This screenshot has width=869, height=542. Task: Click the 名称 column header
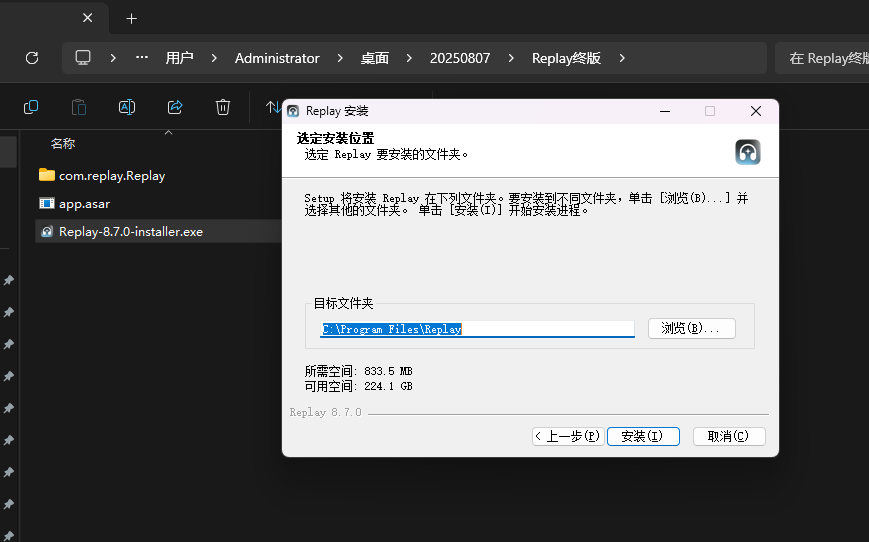pyautogui.click(x=63, y=144)
